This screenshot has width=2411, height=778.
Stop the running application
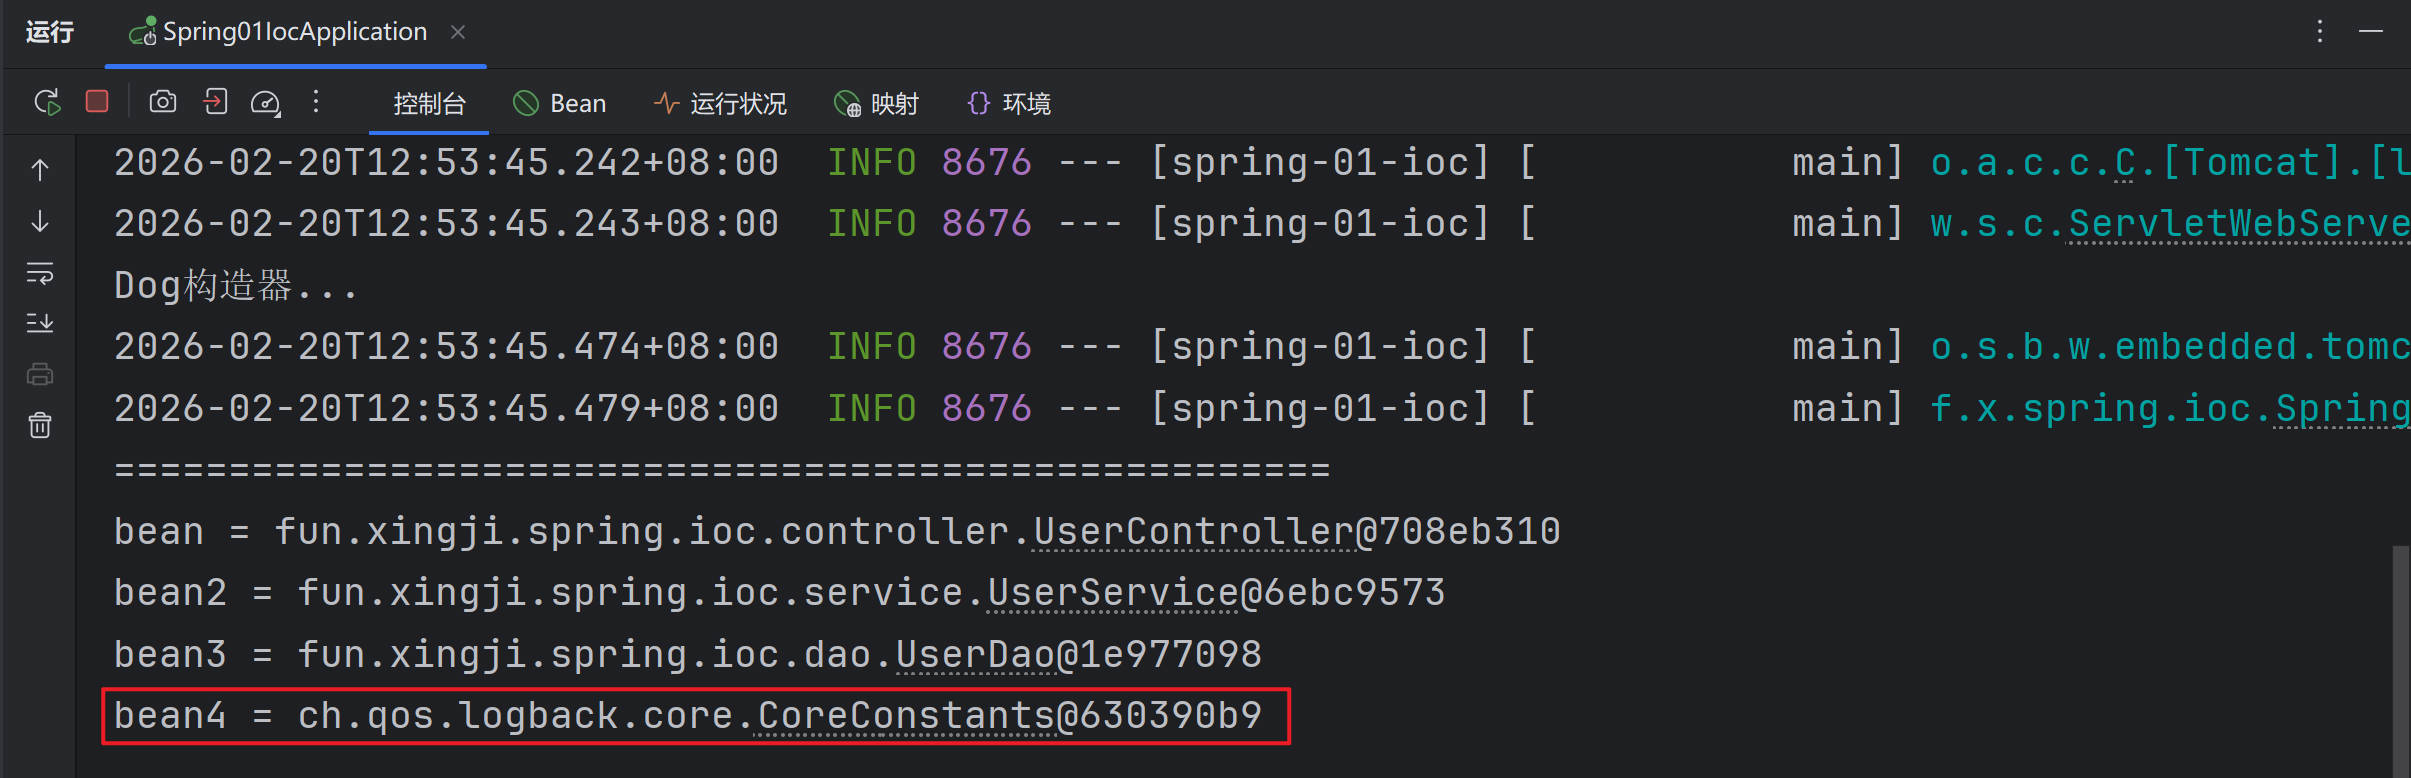pos(97,102)
